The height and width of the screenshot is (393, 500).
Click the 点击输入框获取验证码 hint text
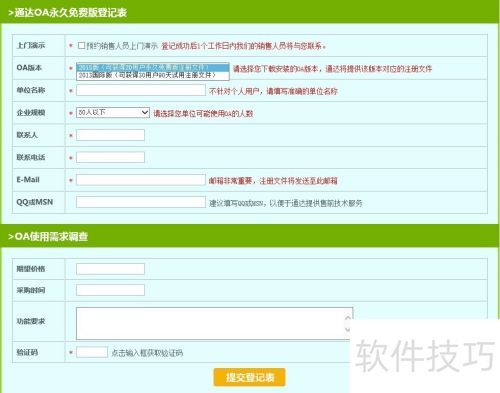tap(147, 353)
